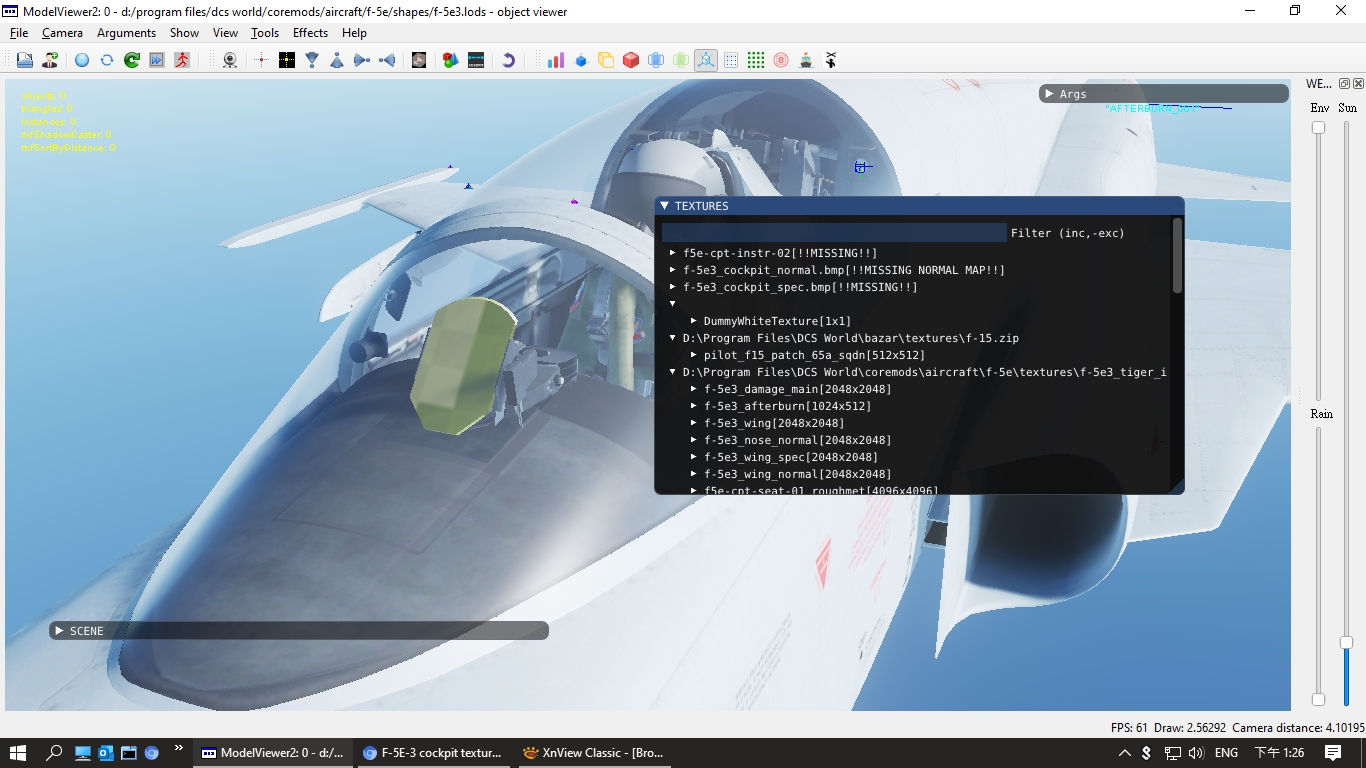Float the weather panel via undock button

(1344, 84)
